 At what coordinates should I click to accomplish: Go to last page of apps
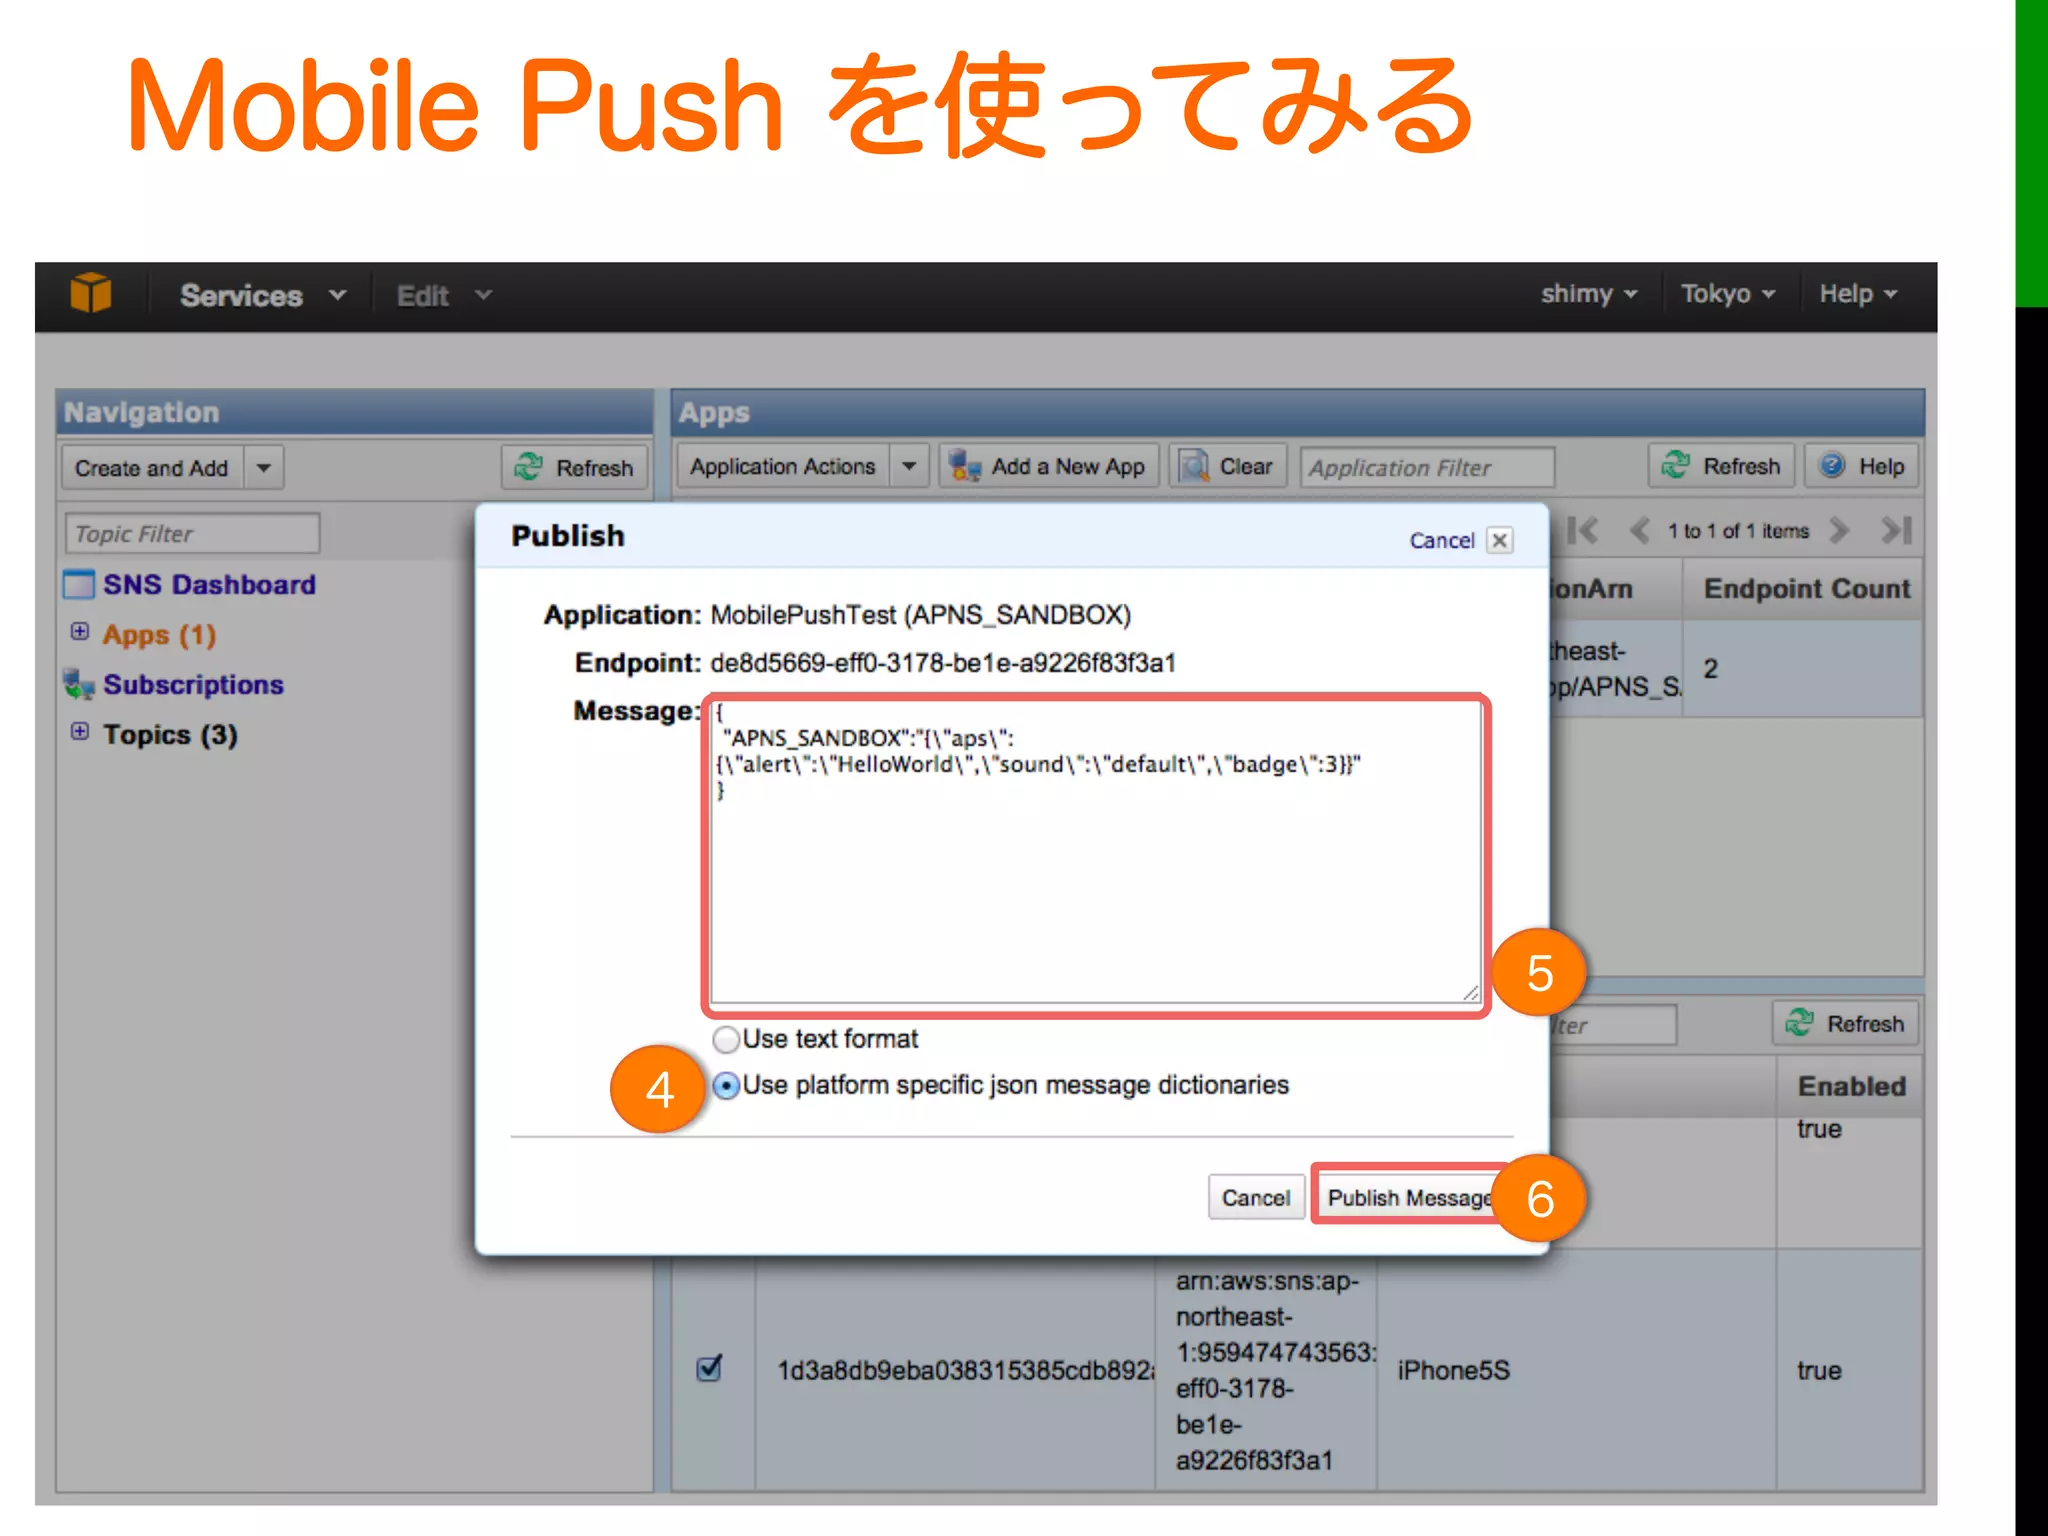pyautogui.click(x=1896, y=530)
